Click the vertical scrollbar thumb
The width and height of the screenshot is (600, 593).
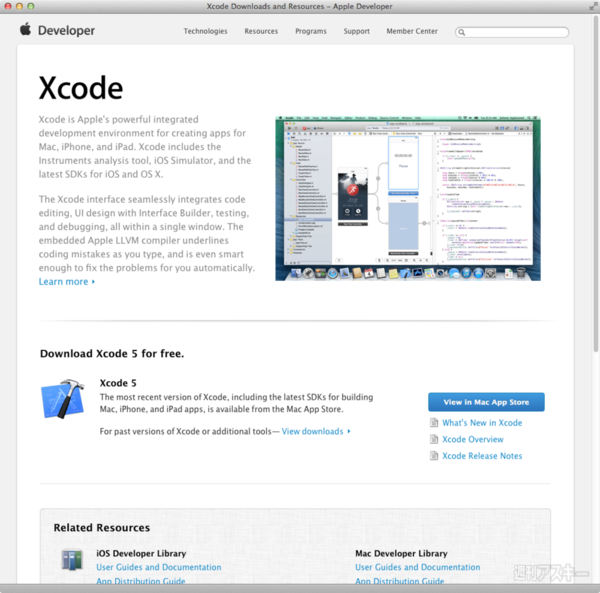click(596, 184)
